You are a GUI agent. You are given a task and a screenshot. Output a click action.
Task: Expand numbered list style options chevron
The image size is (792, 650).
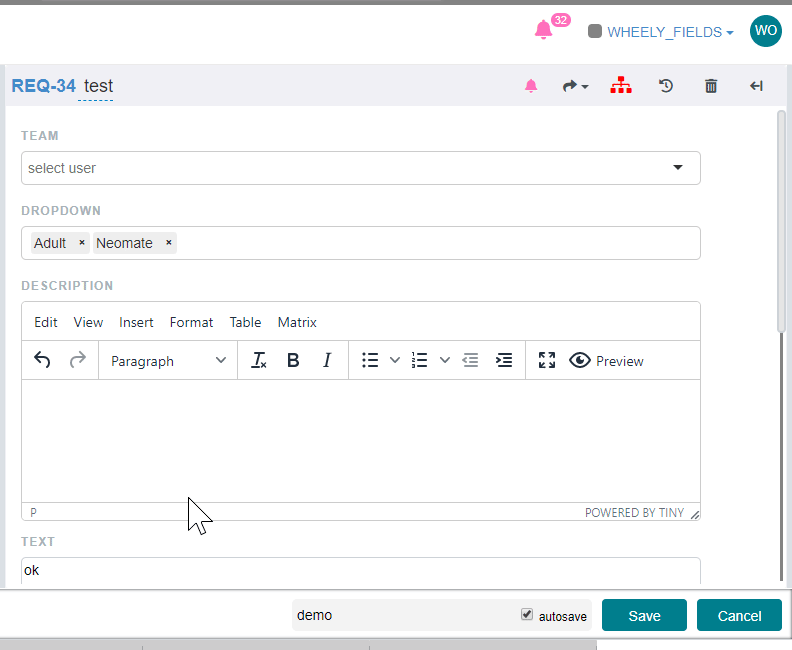pyautogui.click(x=444, y=360)
